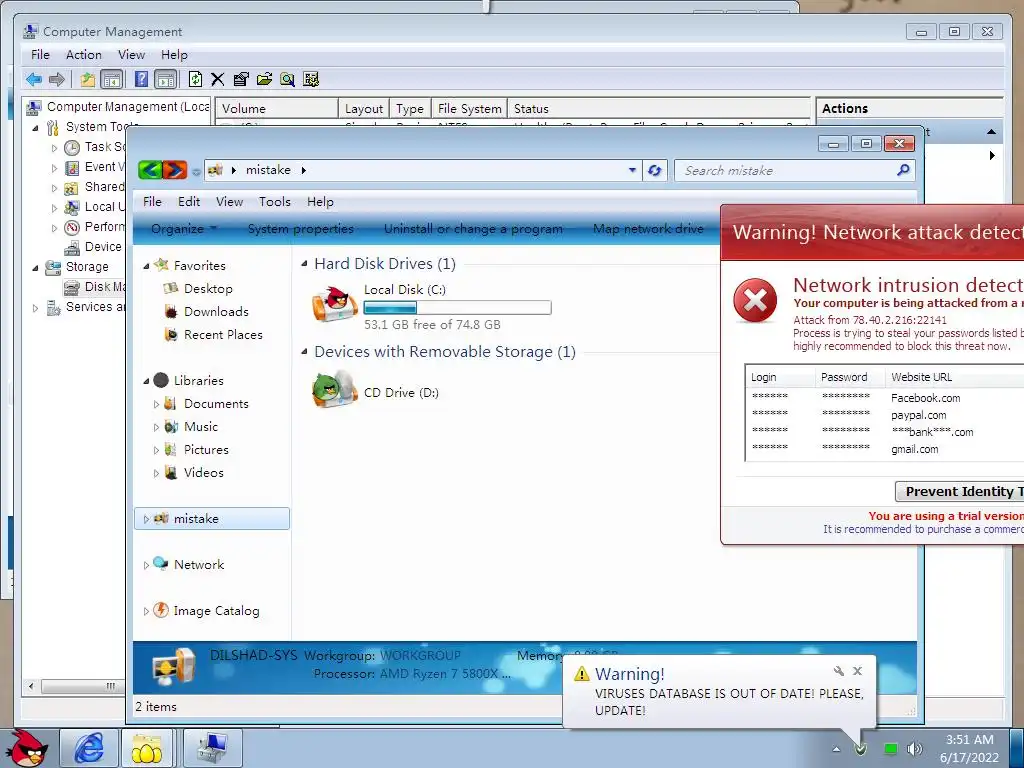Click Map network drive
The height and width of the screenshot is (768, 1024).
point(648,229)
